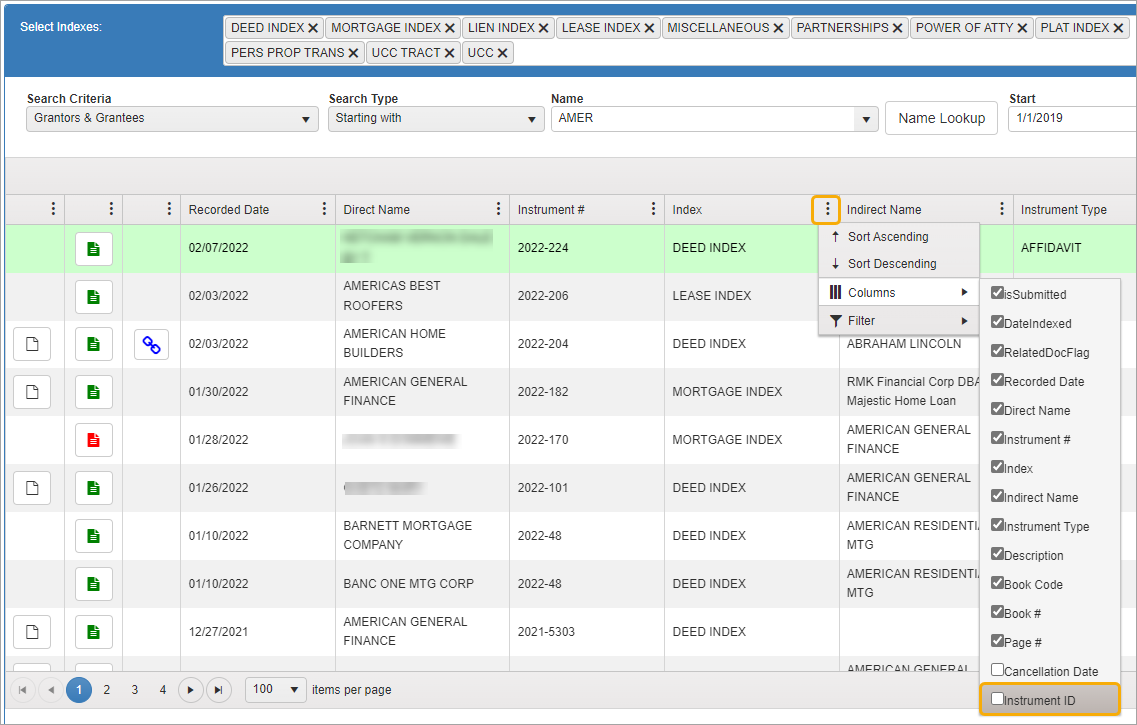Open the Index column three-dot menu

click(x=826, y=210)
